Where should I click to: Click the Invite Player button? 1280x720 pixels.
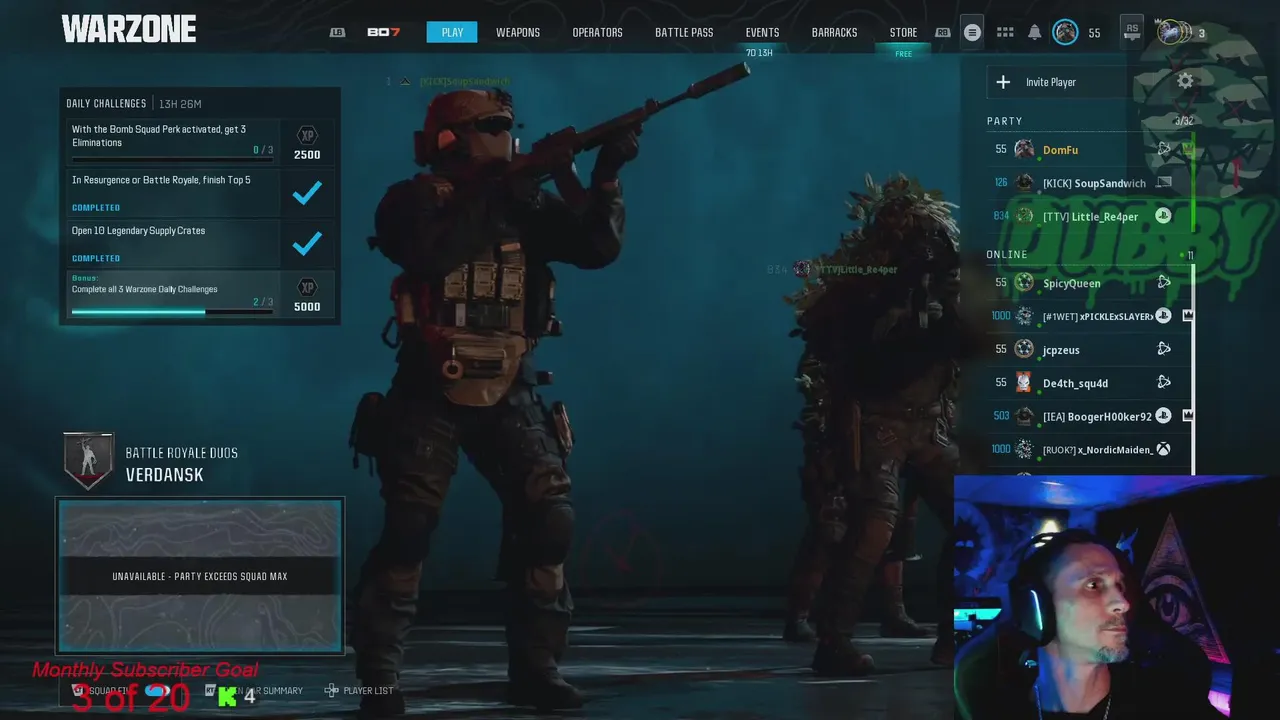tap(1063, 82)
